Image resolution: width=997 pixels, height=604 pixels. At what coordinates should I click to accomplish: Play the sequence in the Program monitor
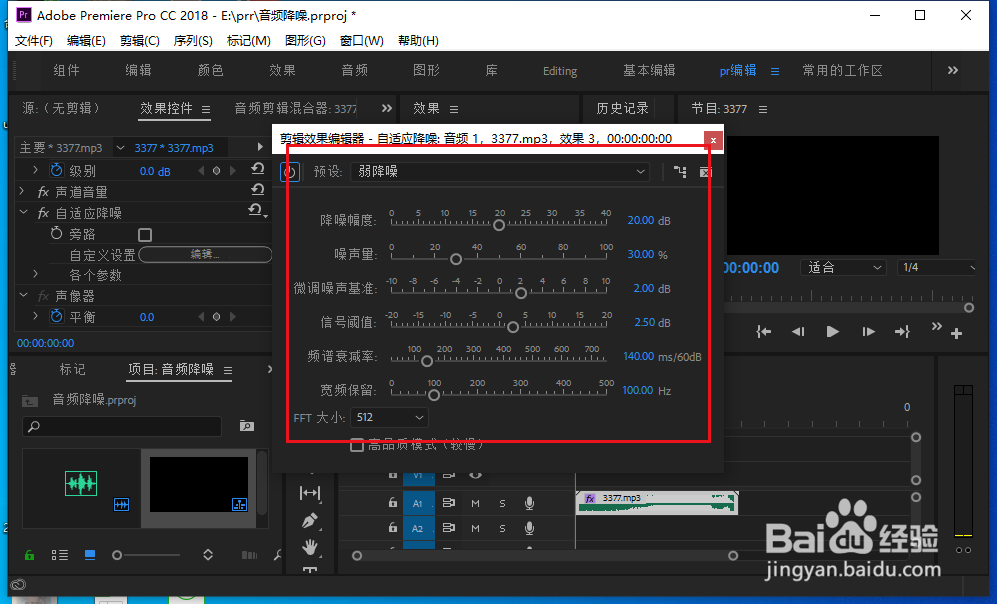(x=832, y=331)
